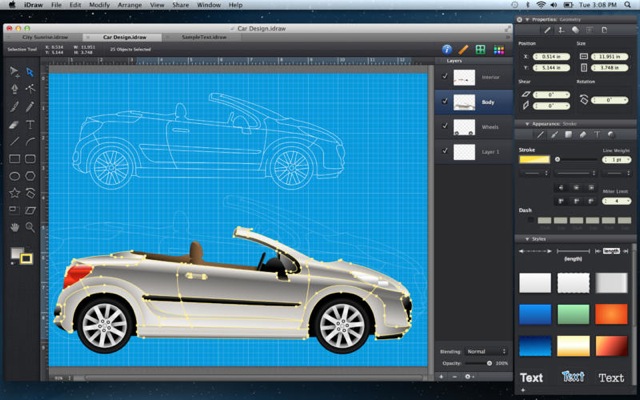Open the Line Weight 1 pt dropdown
The width and height of the screenshot is (640, 400).
tap(616, 160)
